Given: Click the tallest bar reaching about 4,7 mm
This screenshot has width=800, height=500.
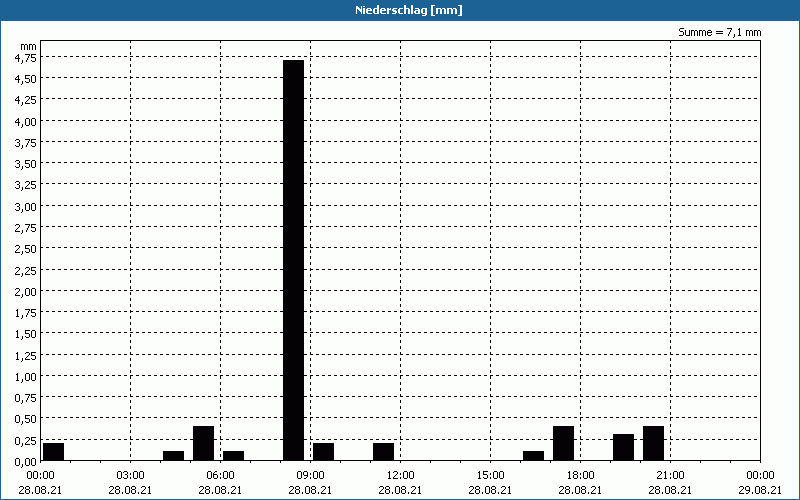Looking at the screenshot, I should (293, 260).
